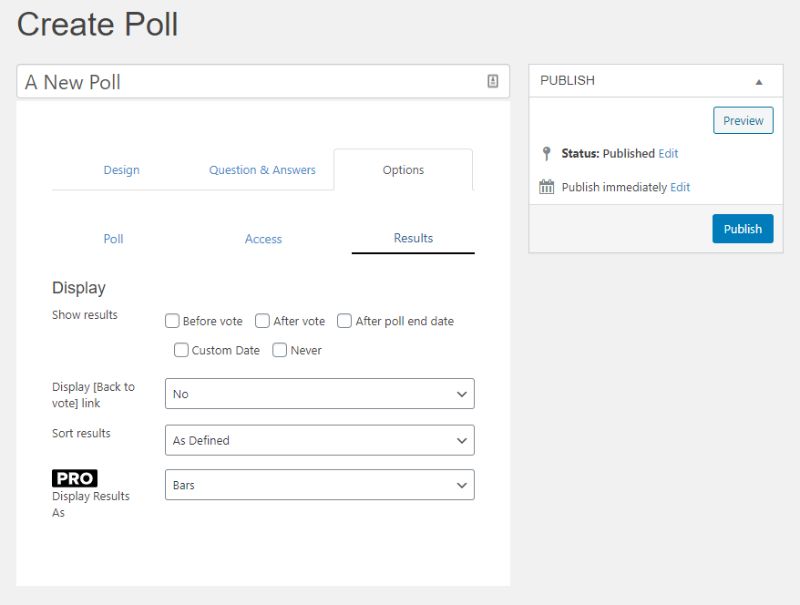Select the Never checkbox
The width and height of the screenshot is (800, 605).
click(x=280, y=350)
